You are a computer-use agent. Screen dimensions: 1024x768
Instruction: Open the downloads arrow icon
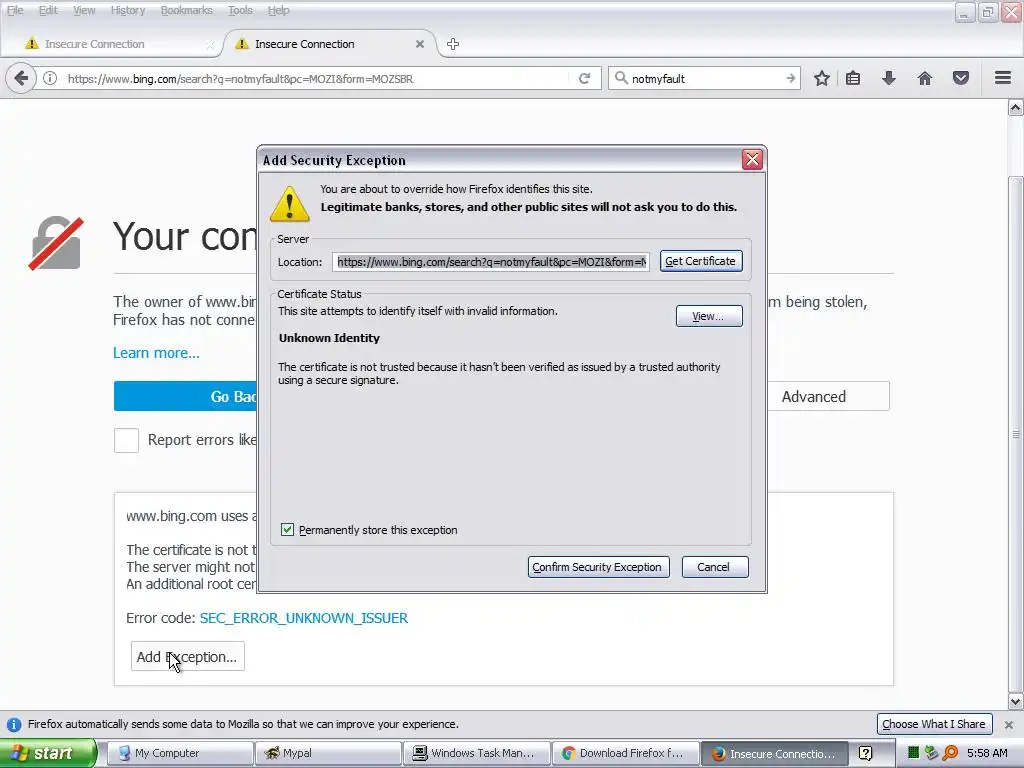click(x=889, y=78)
